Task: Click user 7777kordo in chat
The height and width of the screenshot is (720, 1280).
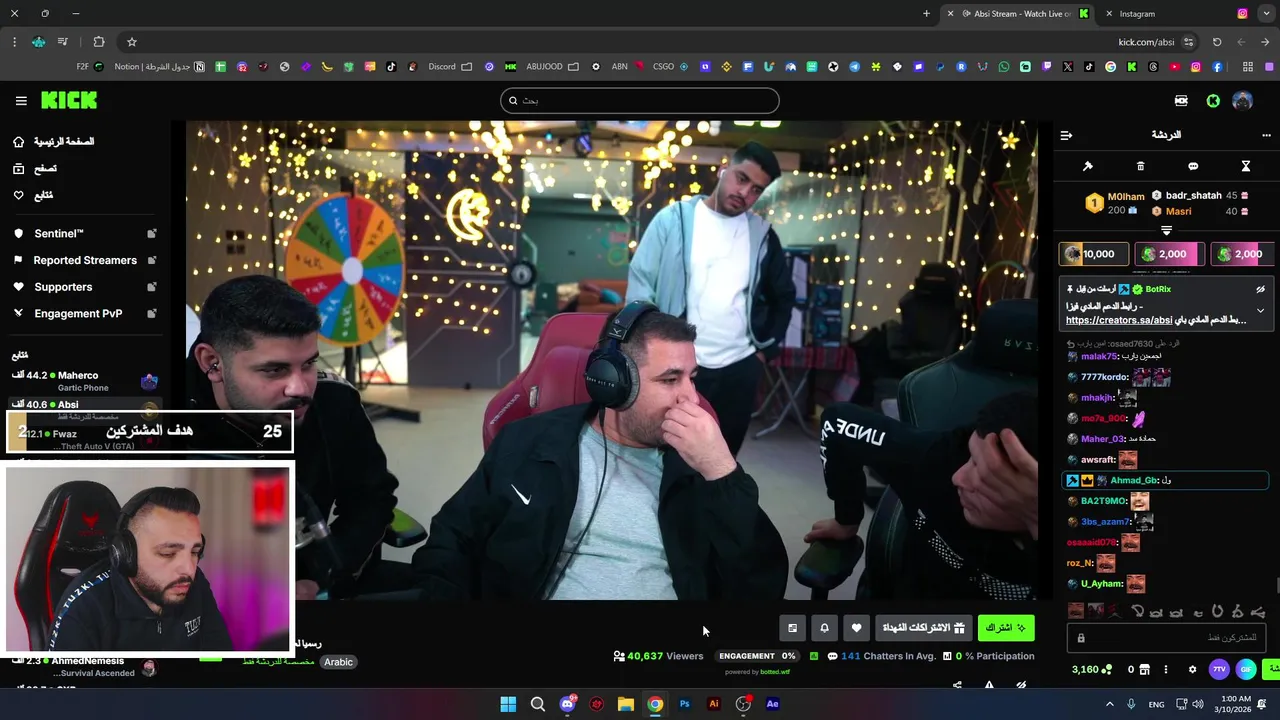Action: [1104, 378]
